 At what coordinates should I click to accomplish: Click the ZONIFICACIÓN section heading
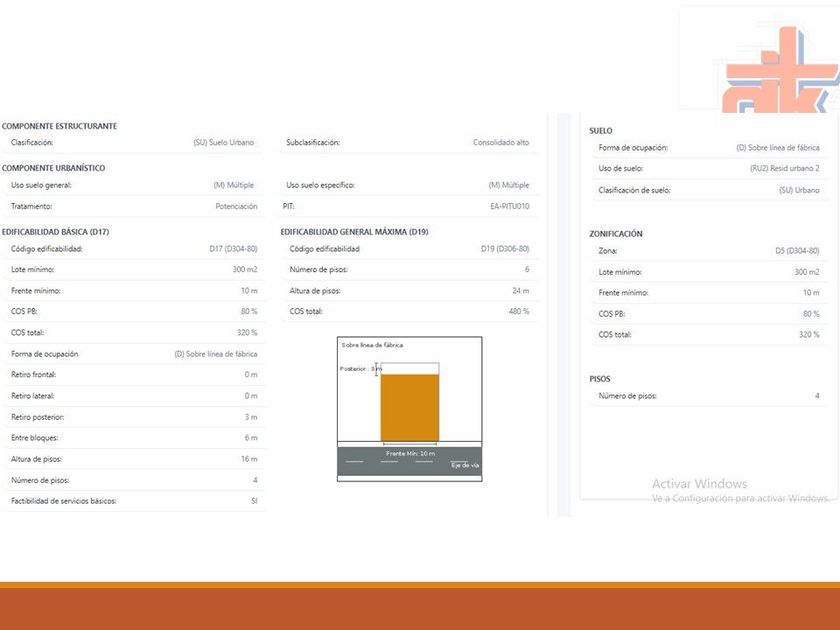[616, 234]
